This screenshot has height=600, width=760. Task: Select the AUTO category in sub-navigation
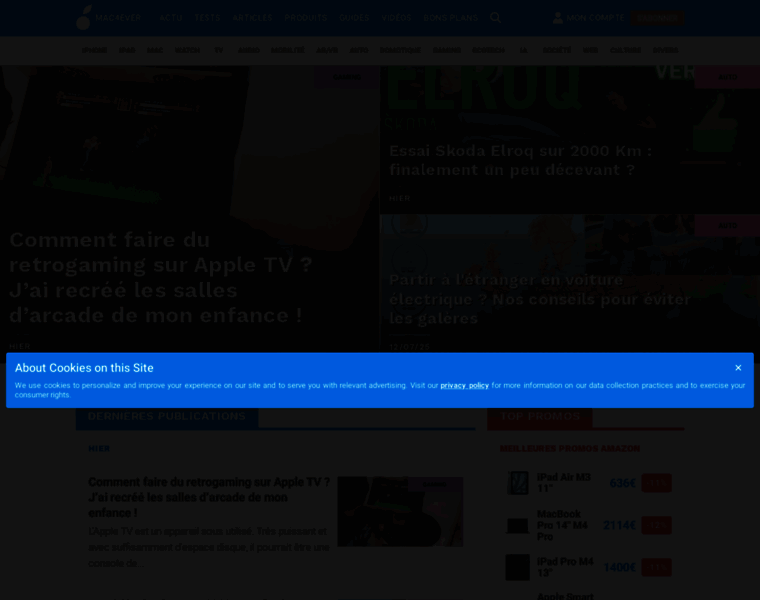click(359, 50)
